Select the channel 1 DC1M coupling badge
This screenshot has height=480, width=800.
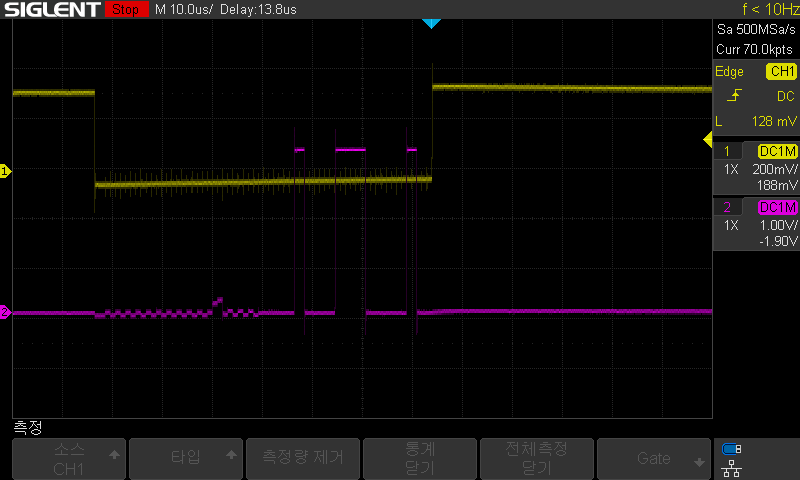pos(777,151)
